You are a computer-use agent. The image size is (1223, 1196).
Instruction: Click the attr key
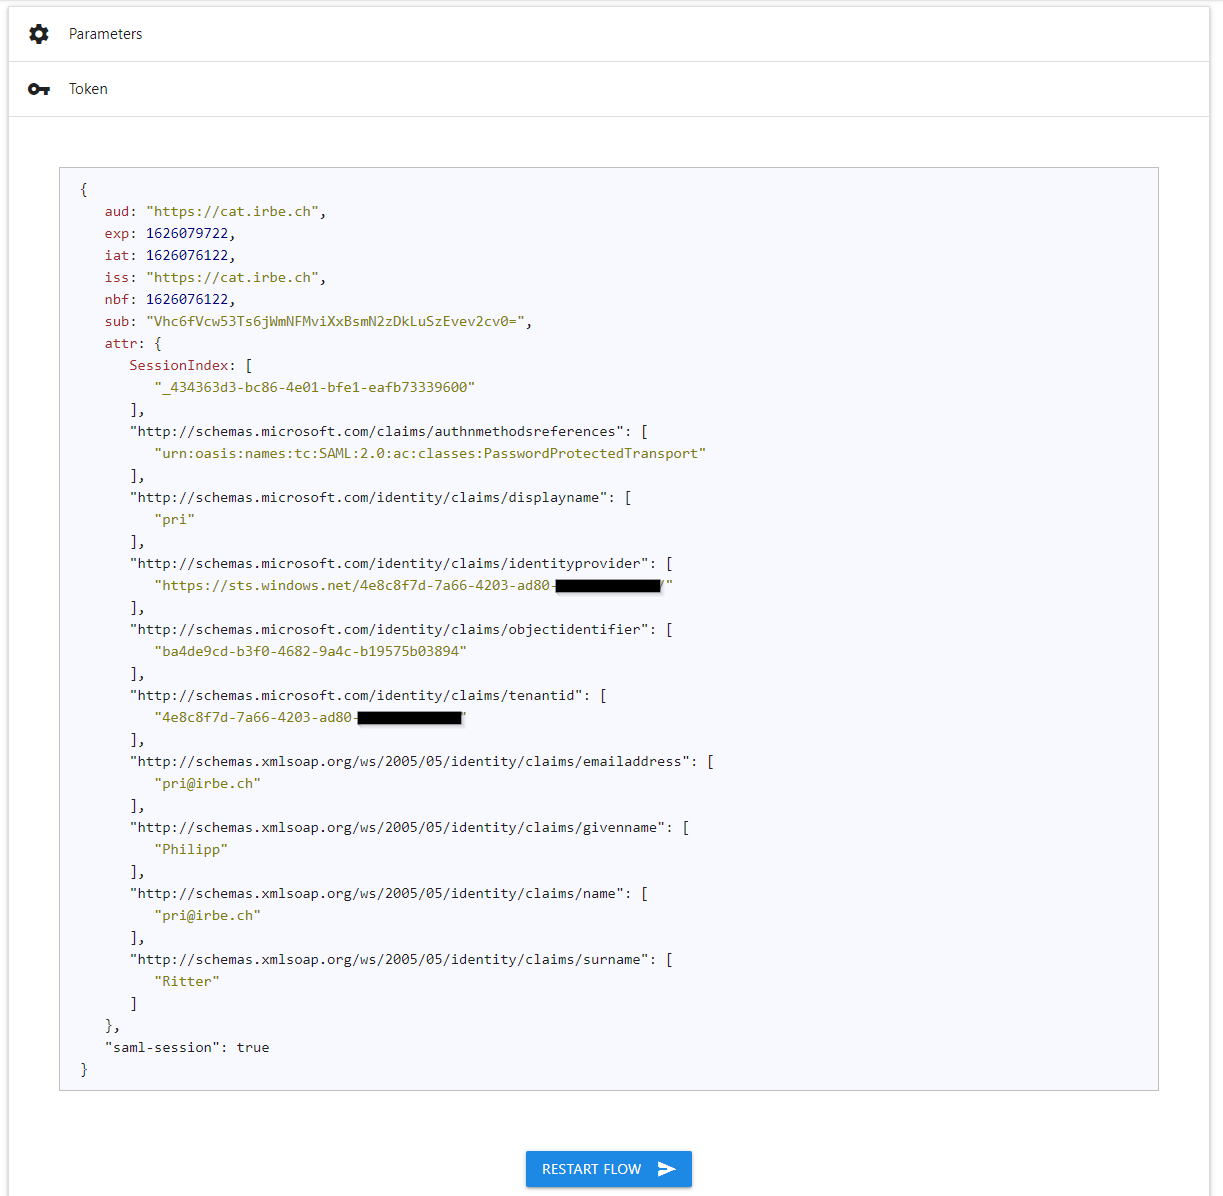[121, 343]
